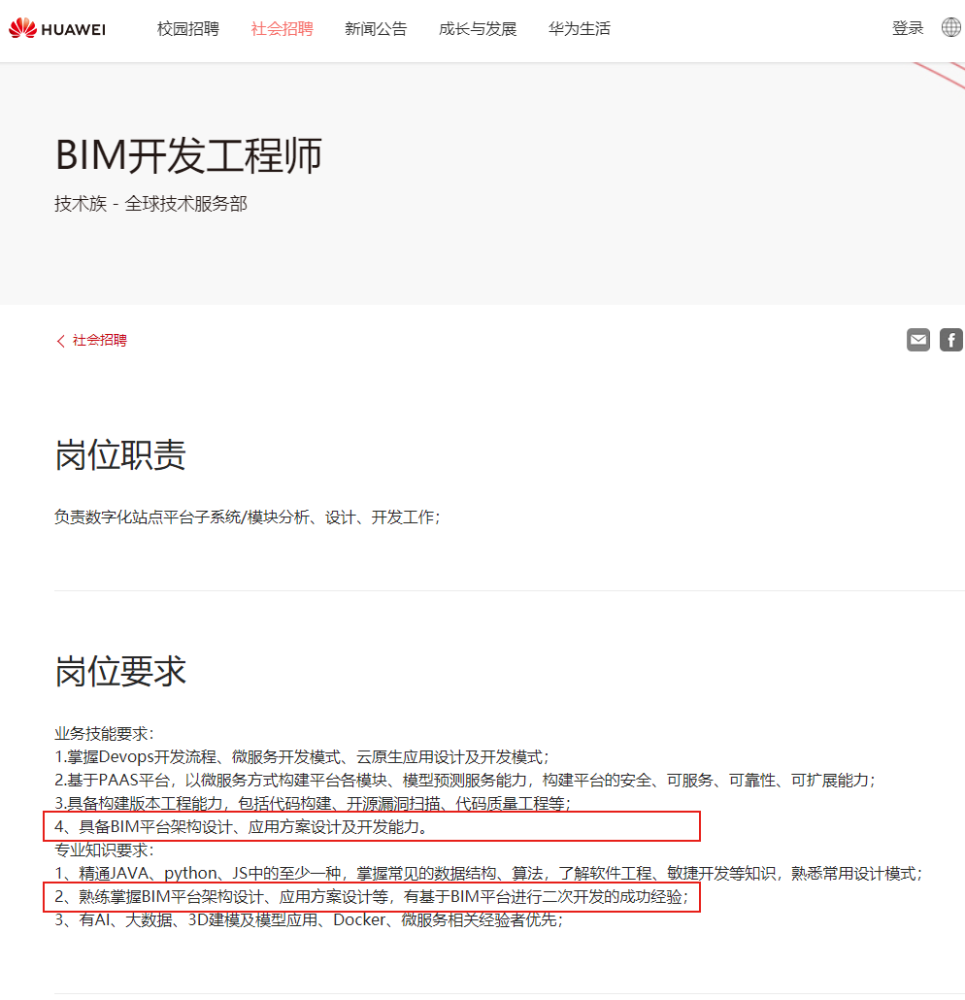The width and height of the screenshot is (965, 1000).
Task: Open 华为生活 navigation item
Action: click(x=579, y=29)
